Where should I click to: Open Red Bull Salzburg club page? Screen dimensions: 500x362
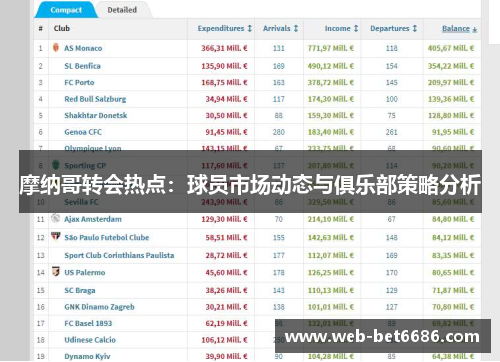[95, 99]
